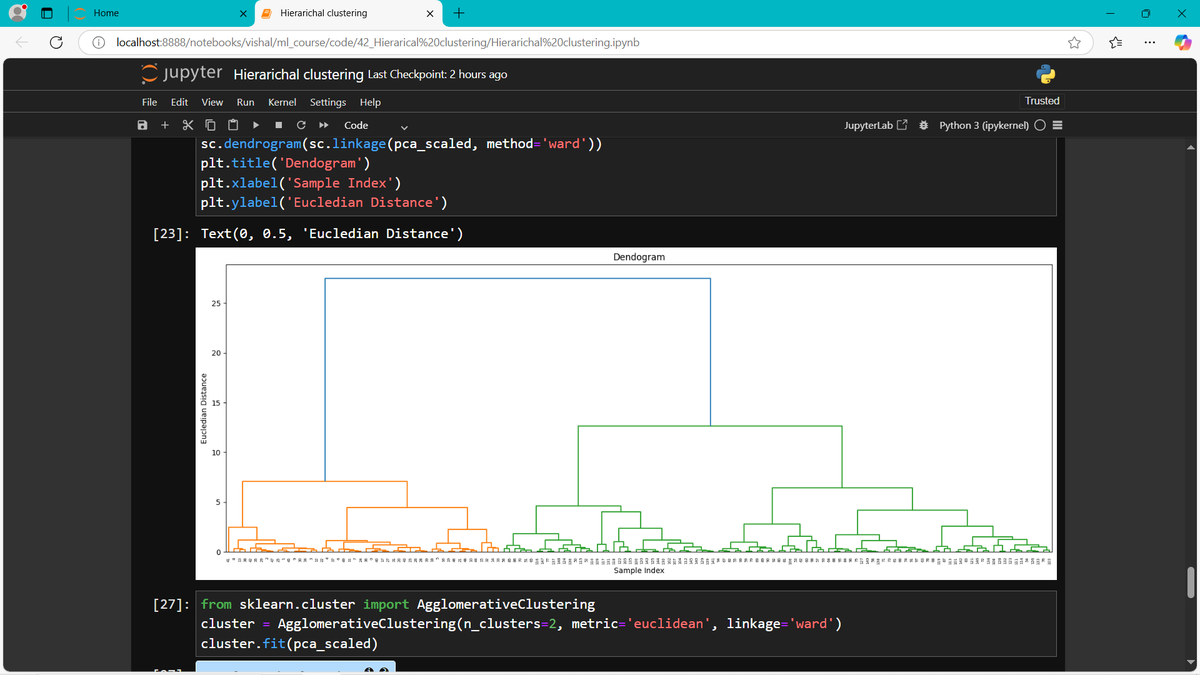Open the toolbar hamburger menu icon
Viewport: 1200px width, 675px height.
1057,125
